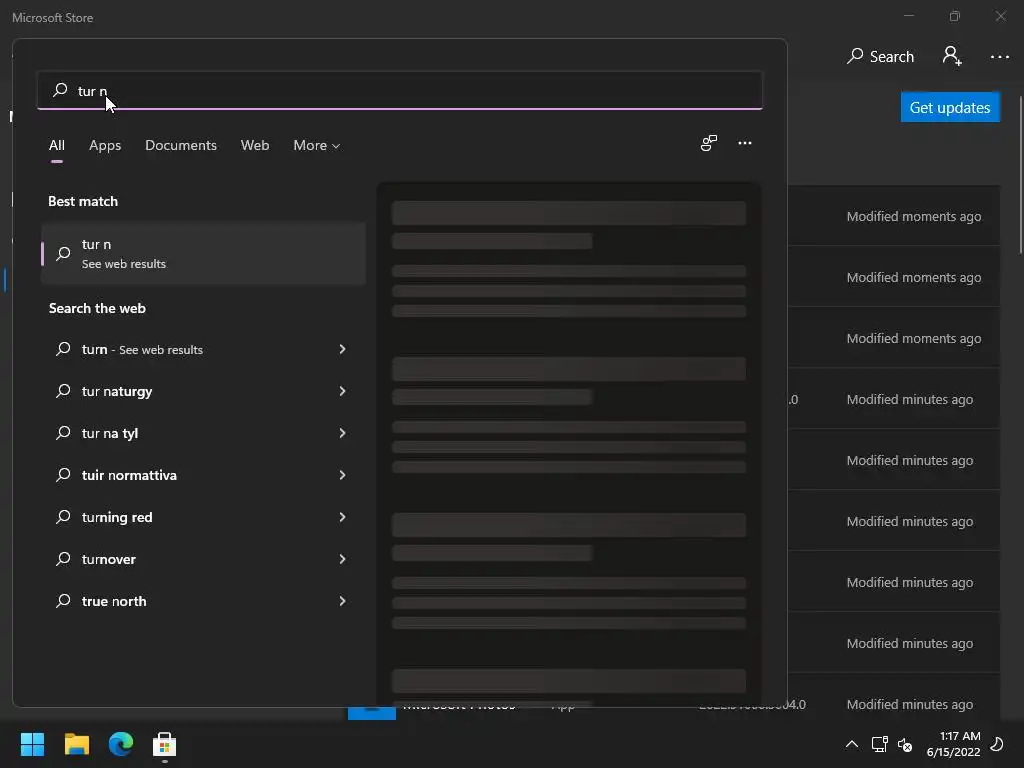Switch to the Apps search tab

(105, 145)
